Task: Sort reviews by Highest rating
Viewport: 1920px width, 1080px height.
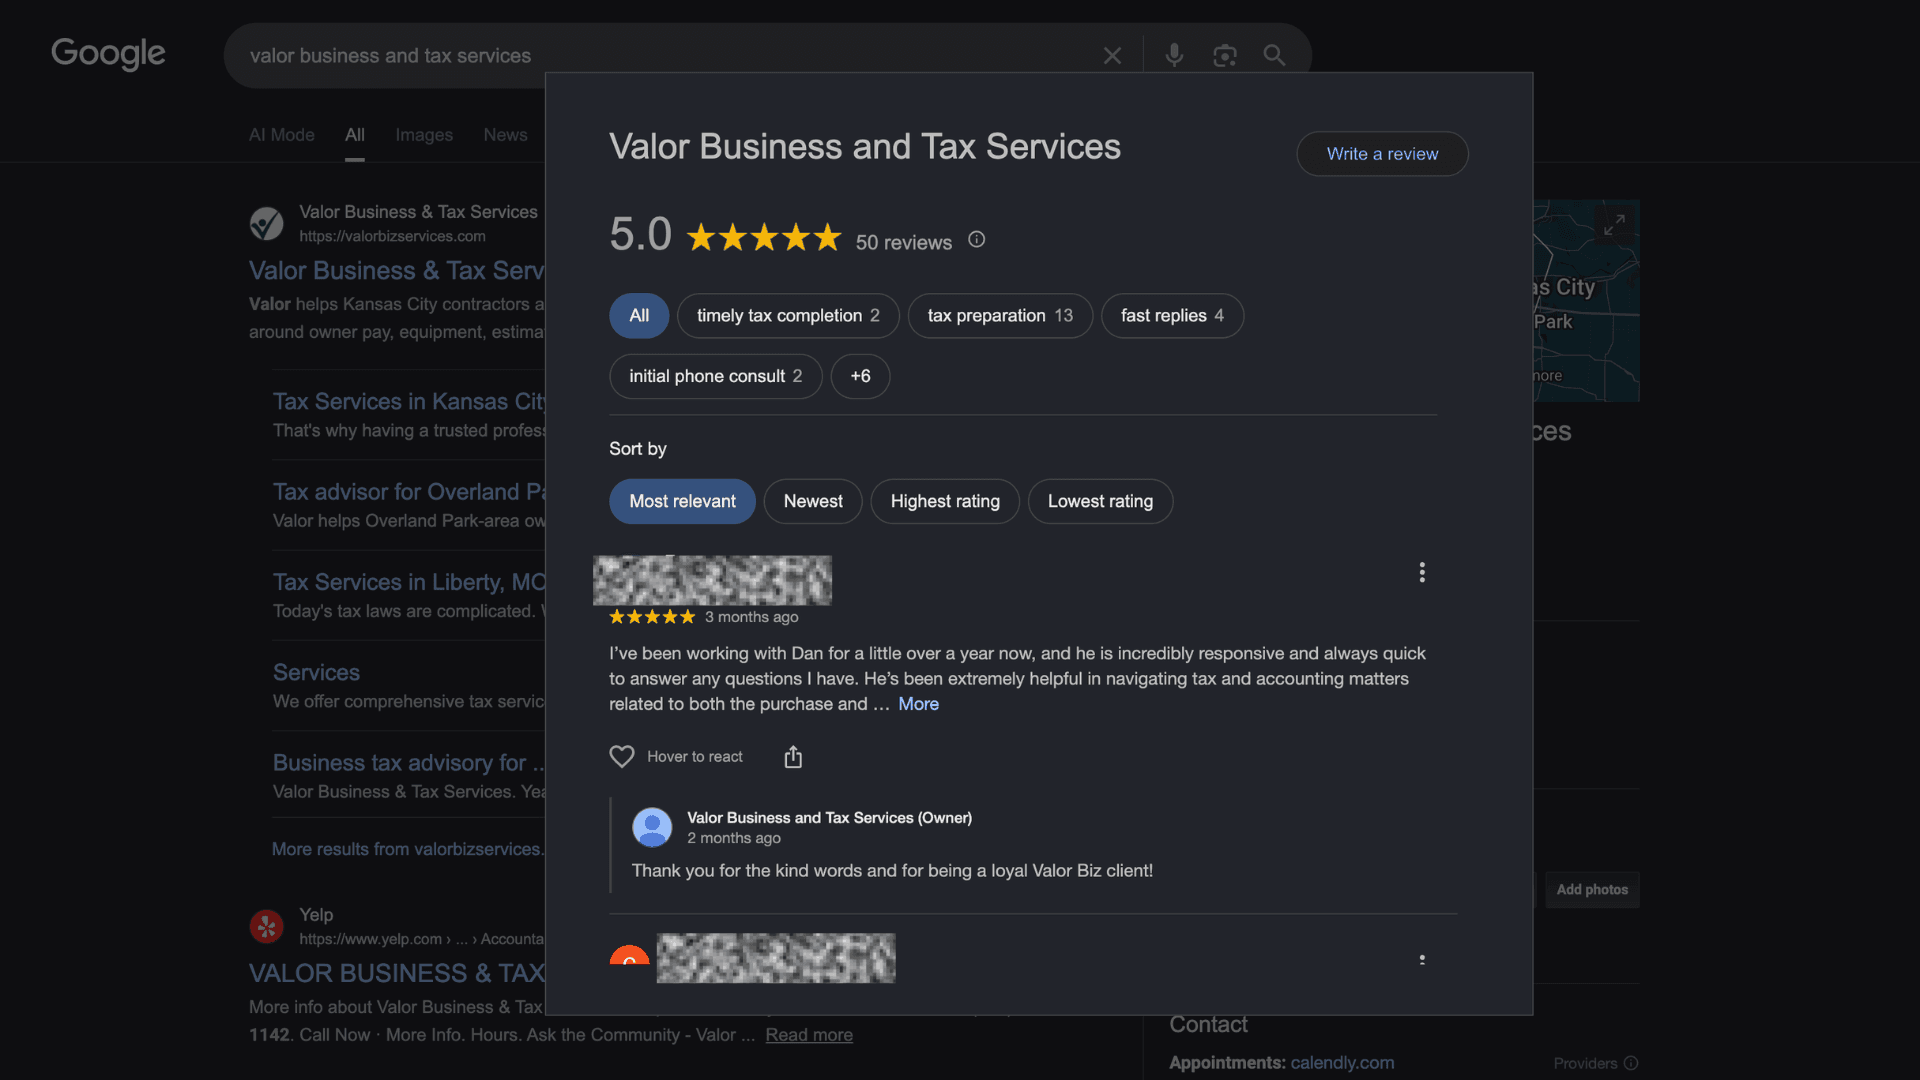Action: pyautogui.click(x=945, y=502)
